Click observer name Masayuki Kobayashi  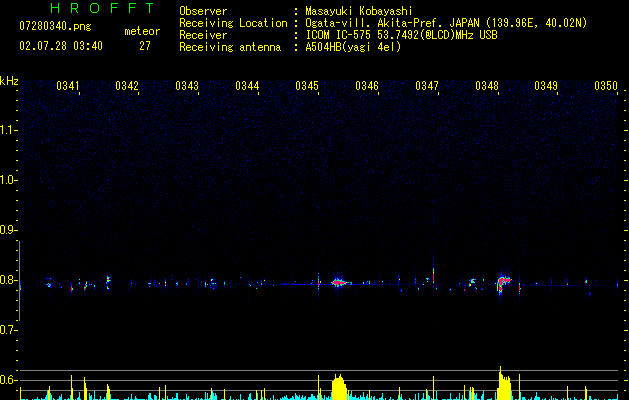(359, 11)
